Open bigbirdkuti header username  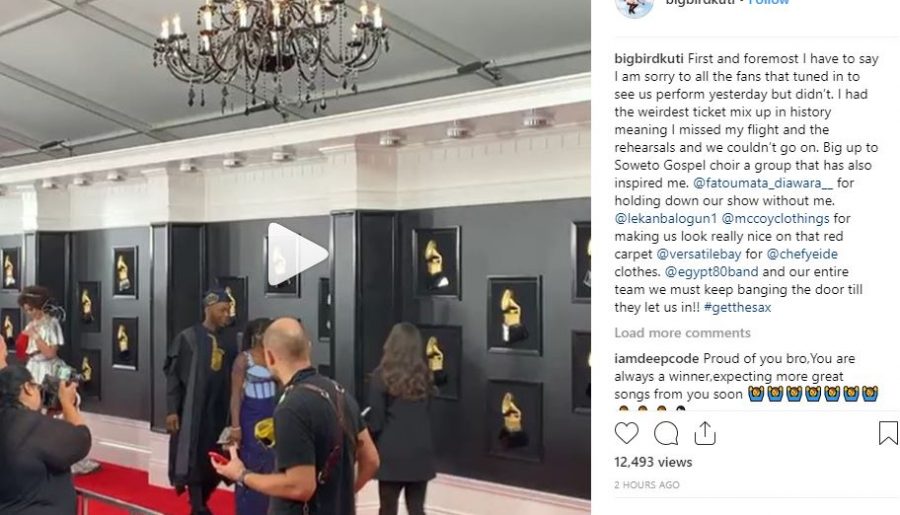coord(700,2)
